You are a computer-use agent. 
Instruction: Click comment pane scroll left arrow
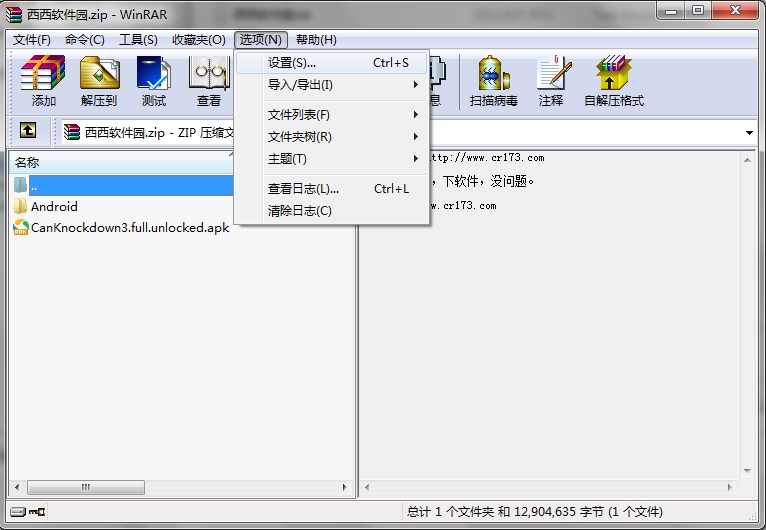pyautogui.click(x=367, y=487)
